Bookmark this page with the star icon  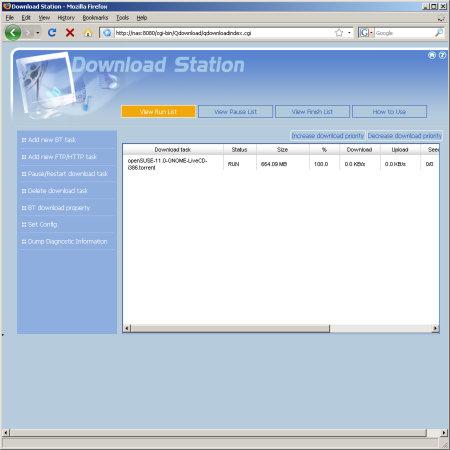pyautogui.click(x=339, y=33)
